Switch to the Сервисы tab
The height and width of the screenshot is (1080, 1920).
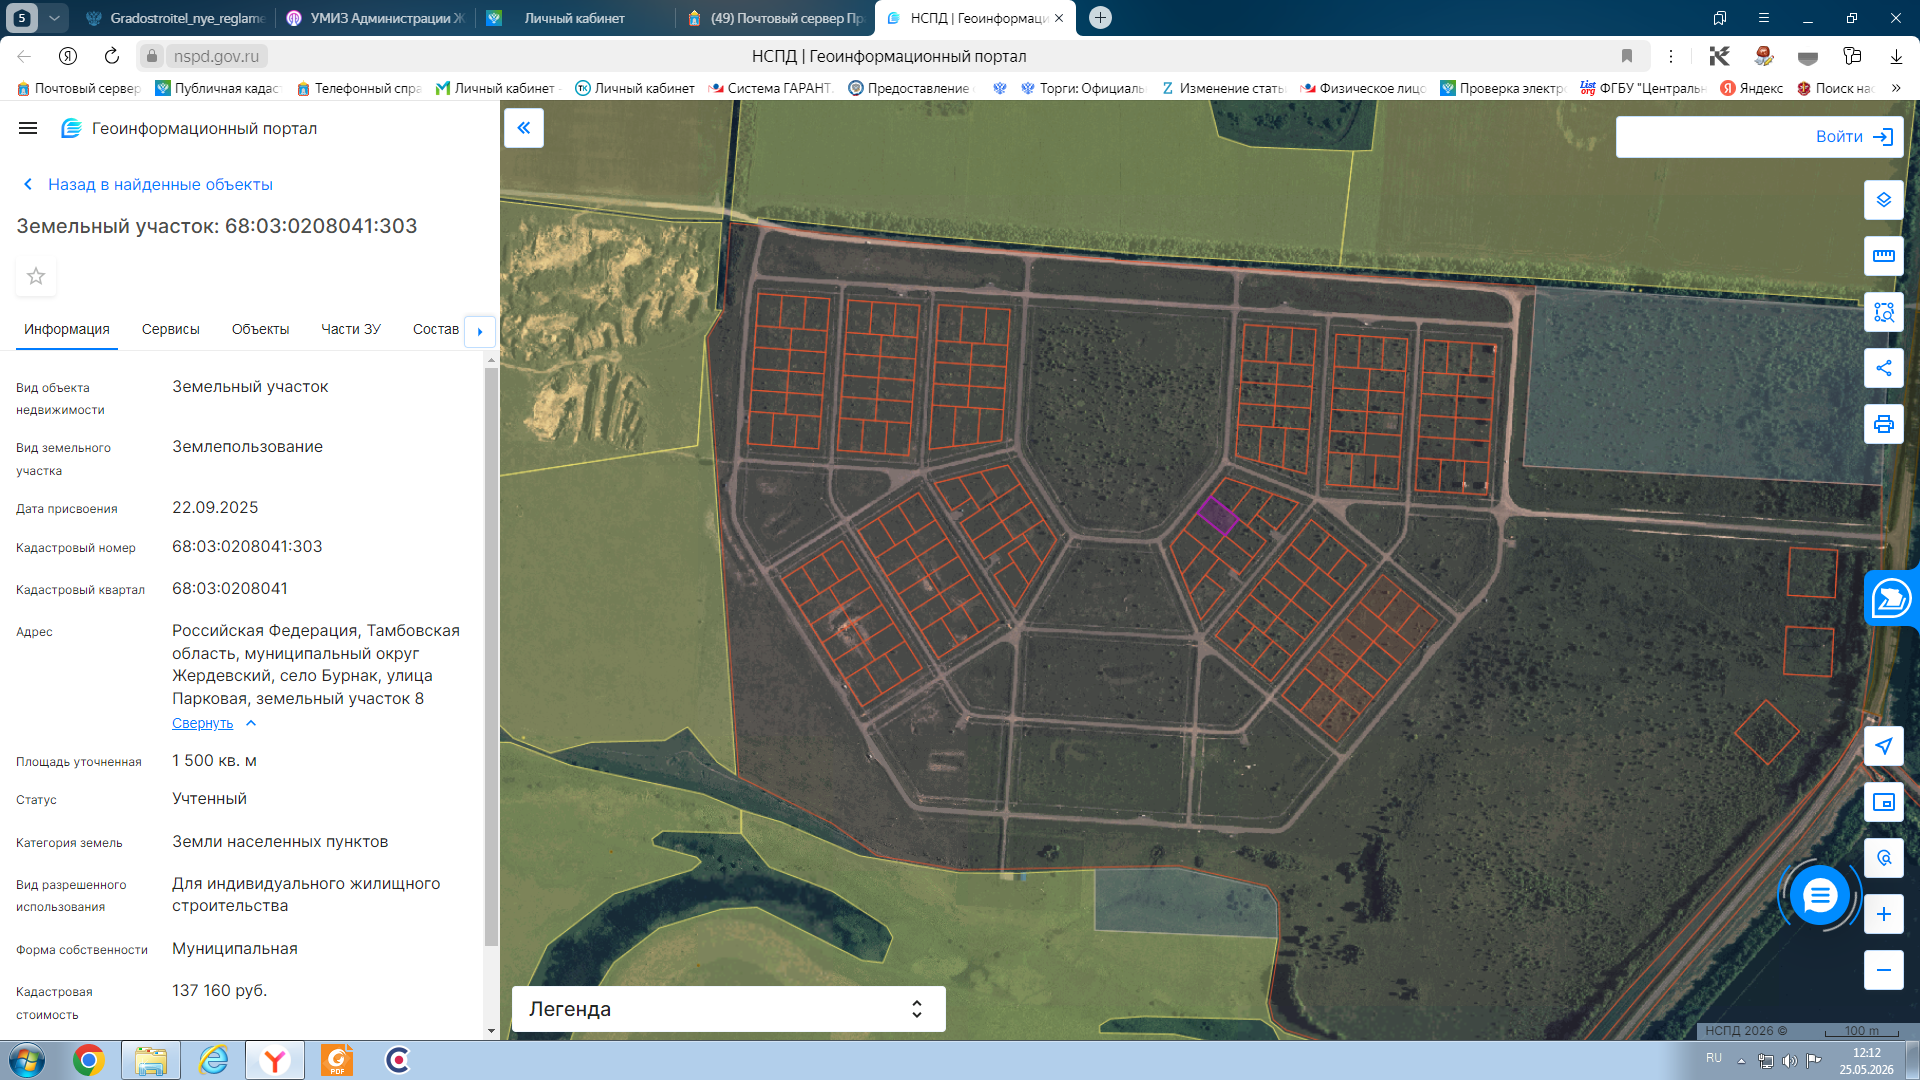171,329
